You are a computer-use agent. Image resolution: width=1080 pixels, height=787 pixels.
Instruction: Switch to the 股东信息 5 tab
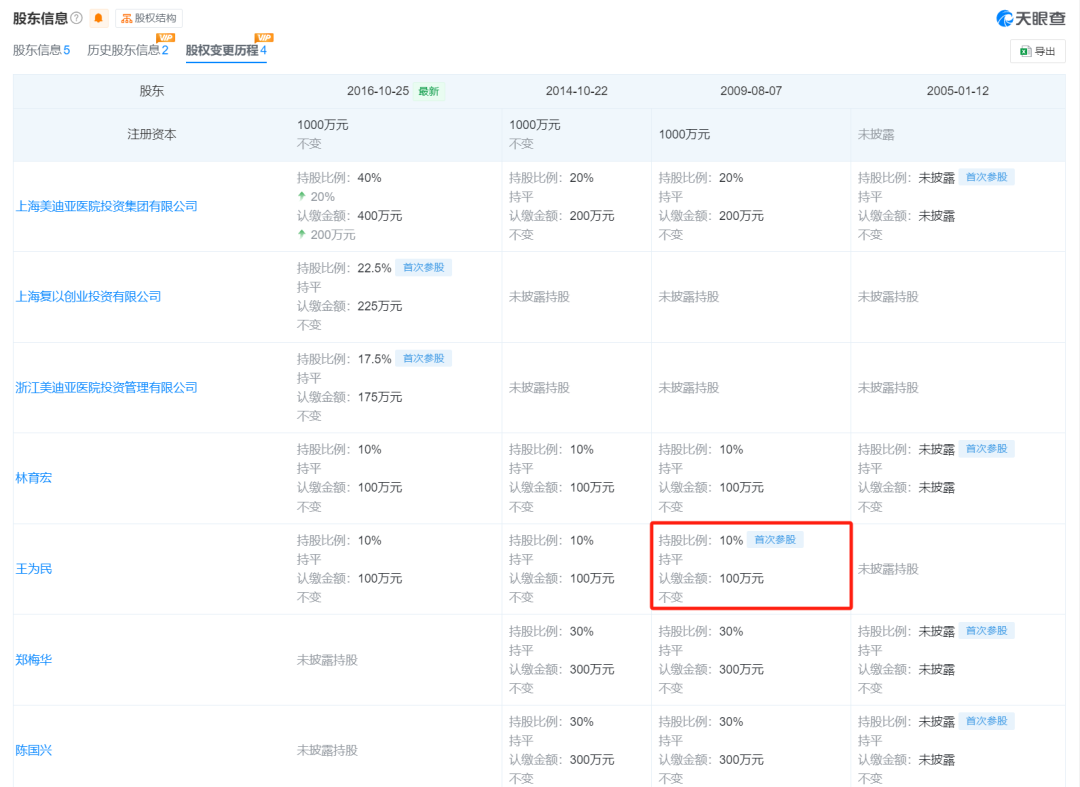[x=41, y=50]
